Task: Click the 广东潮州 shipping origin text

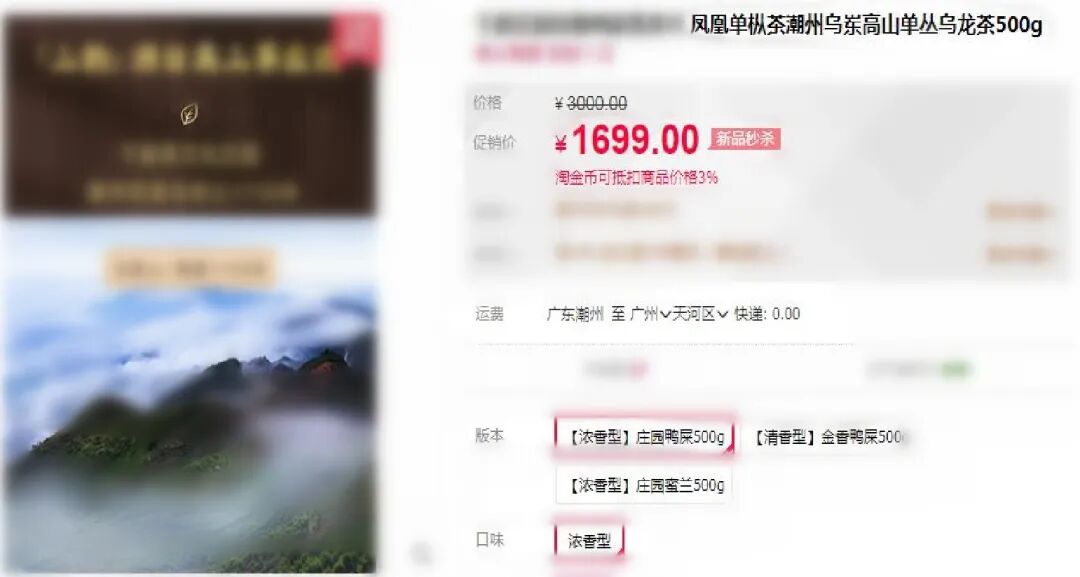Action: (575, 314)
